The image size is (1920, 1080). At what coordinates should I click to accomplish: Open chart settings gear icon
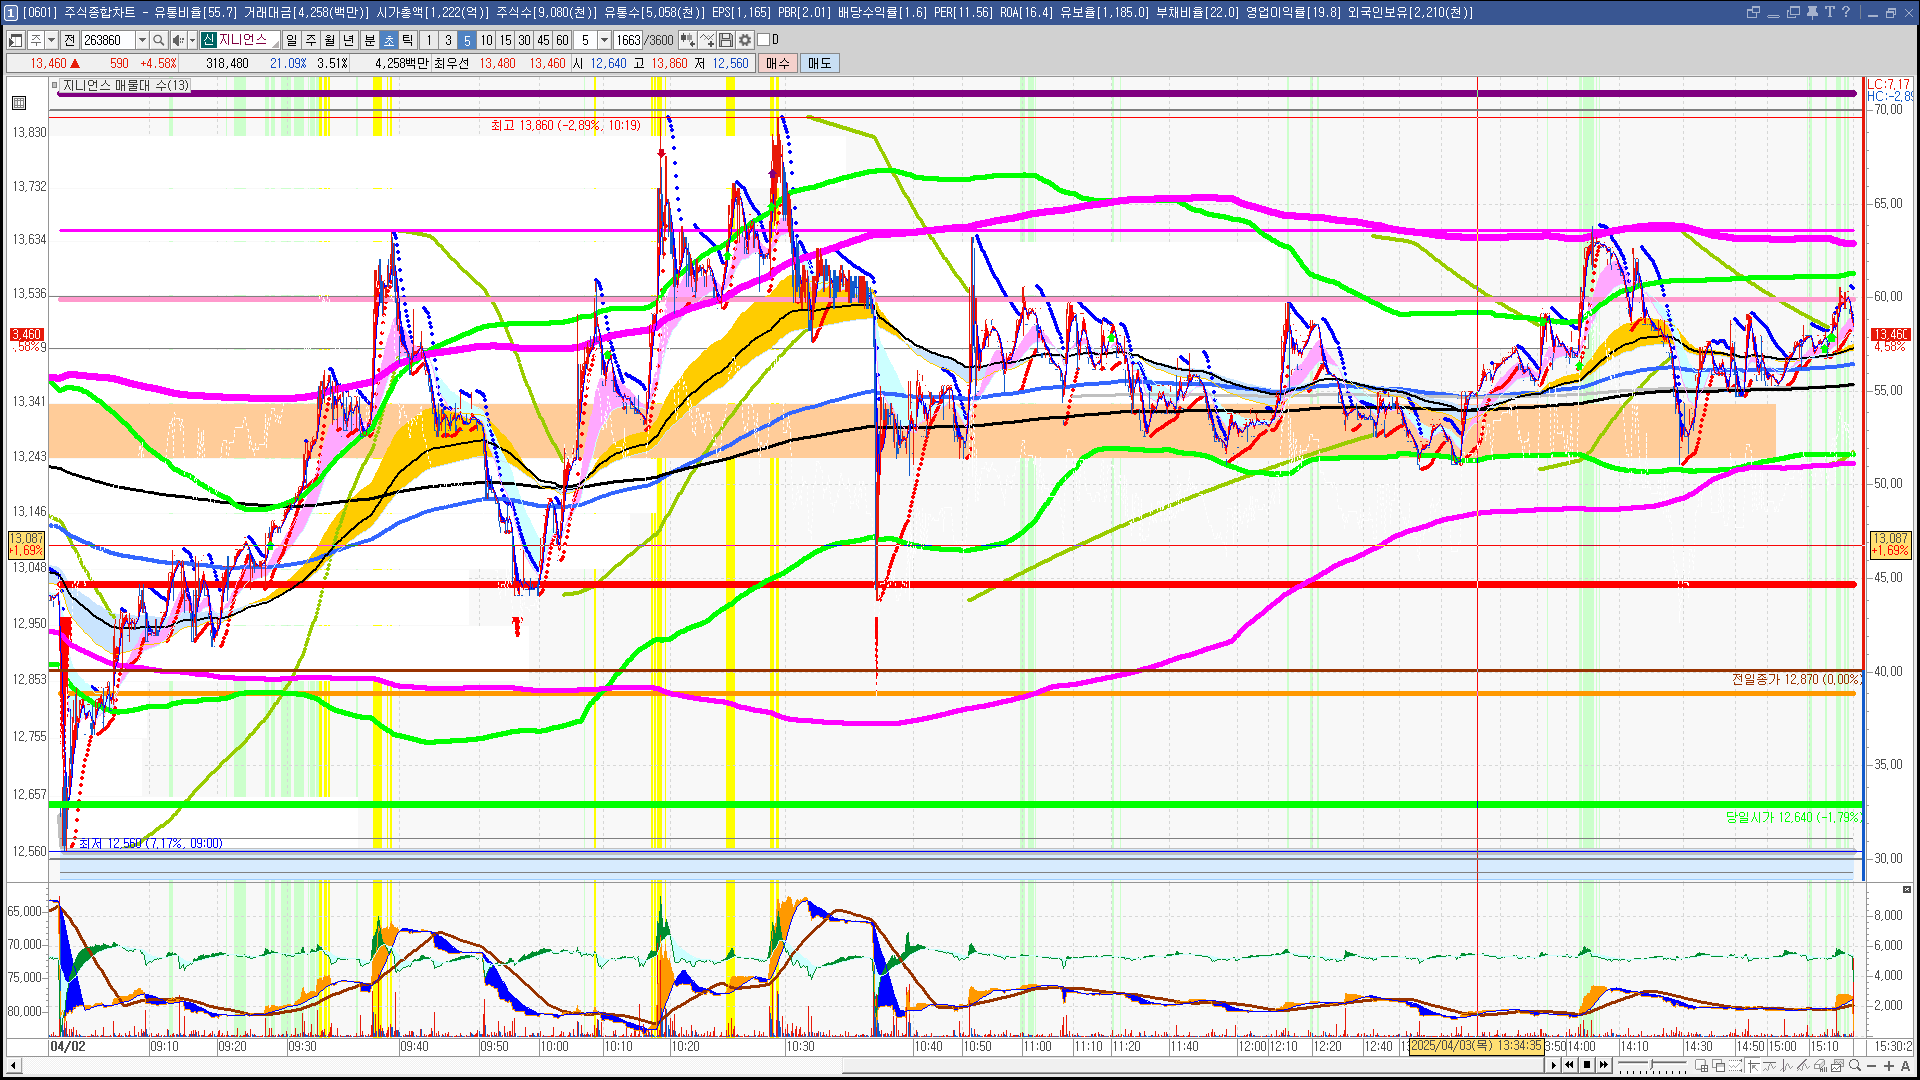pyautogui.click(x=745, y=40)
